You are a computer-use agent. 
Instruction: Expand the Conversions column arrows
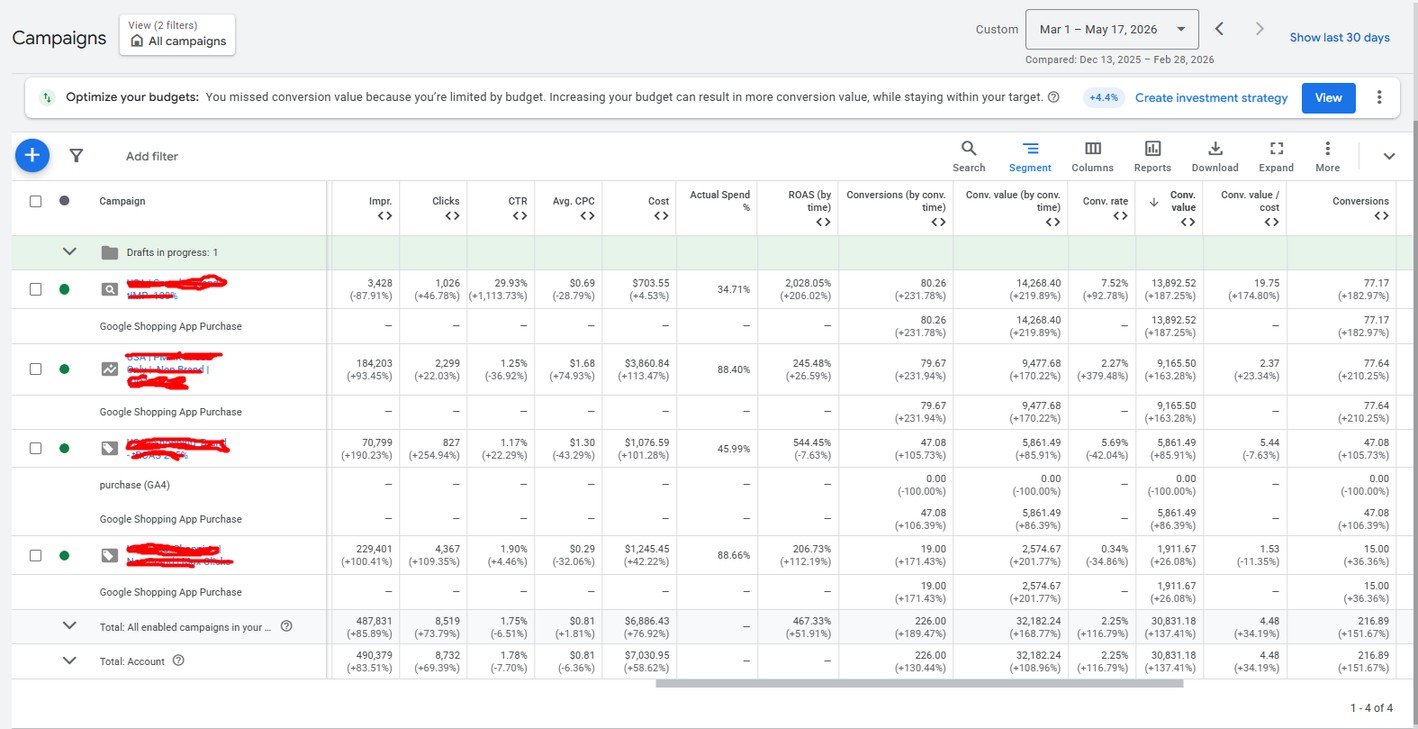(1381, 216)
